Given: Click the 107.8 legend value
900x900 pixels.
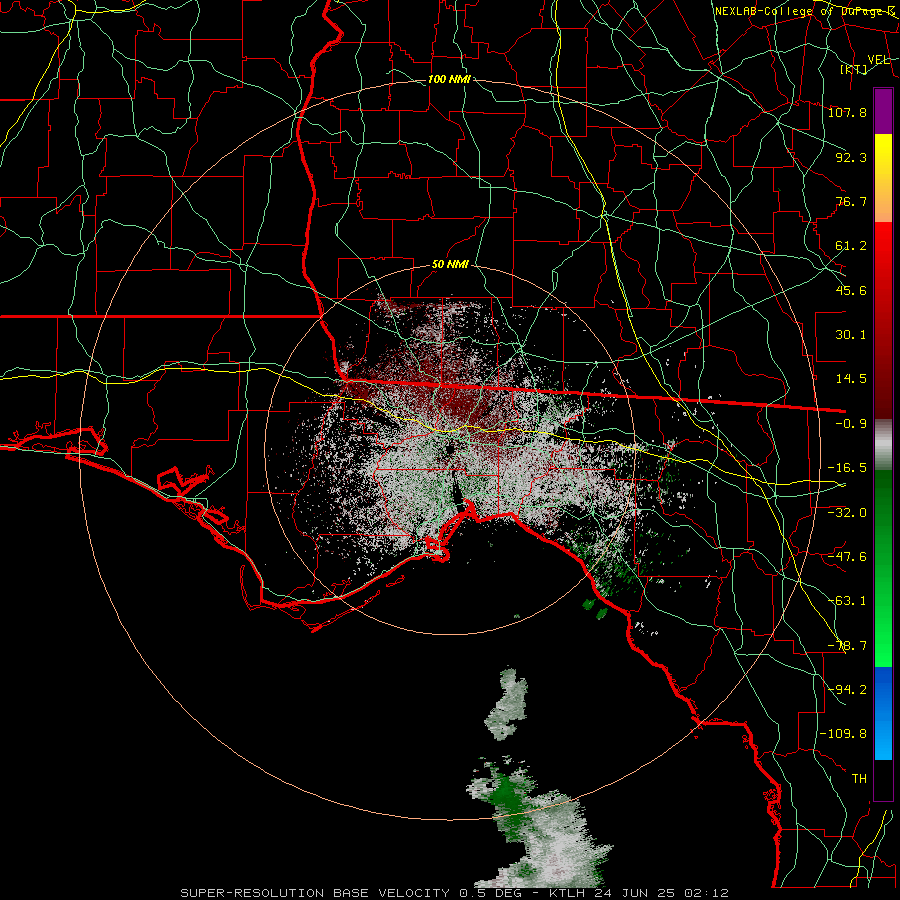Looking at the screenshot, I should (x=847, y=112).
